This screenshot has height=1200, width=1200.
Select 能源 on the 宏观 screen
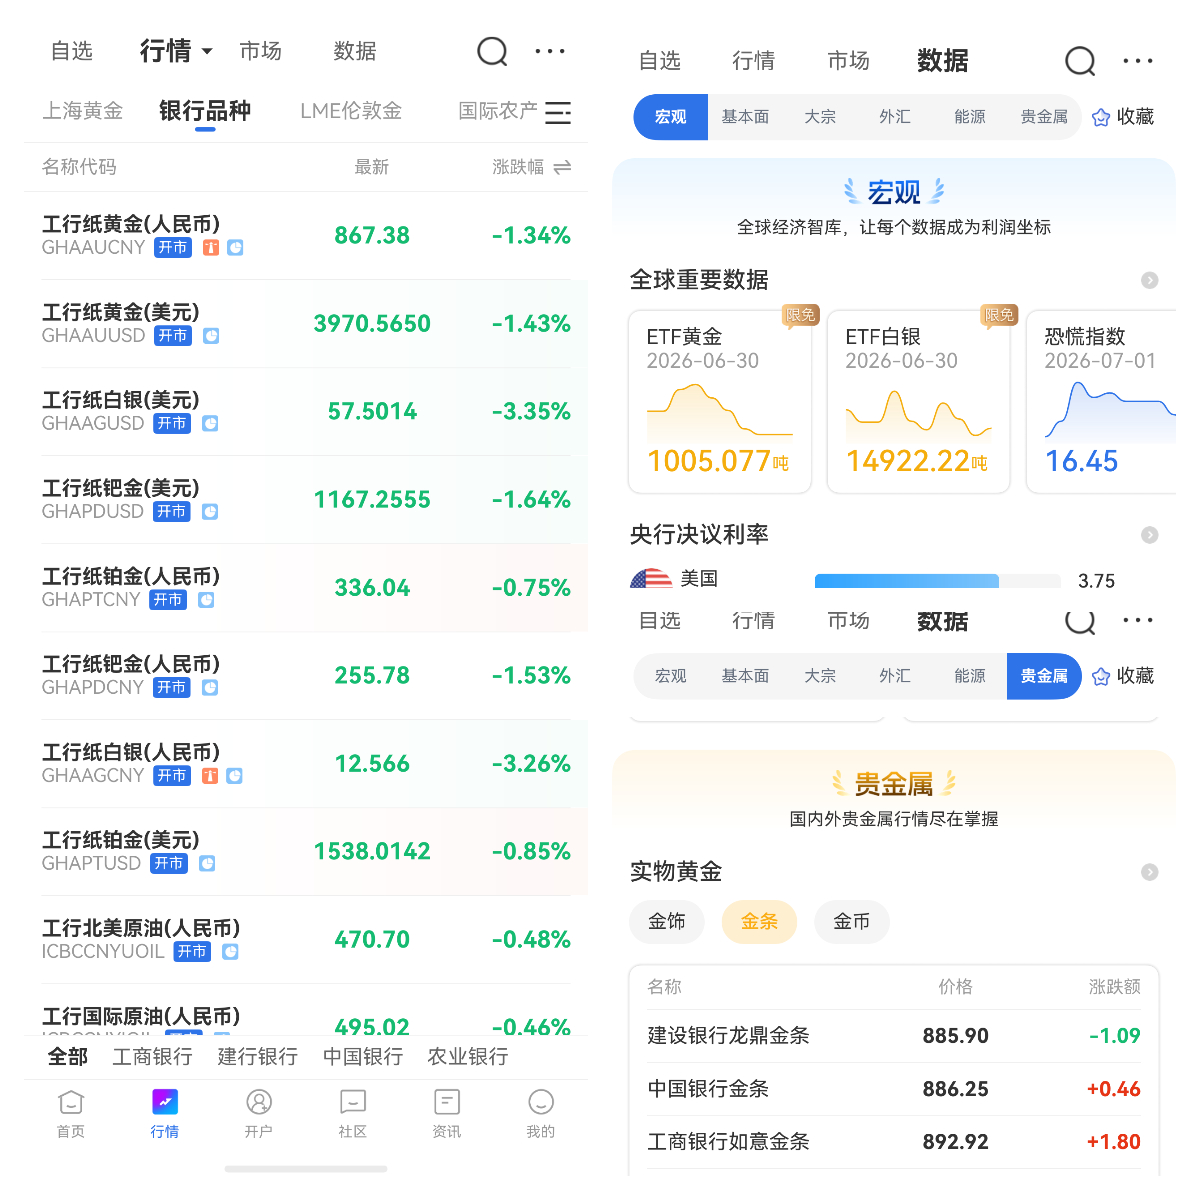970,117
